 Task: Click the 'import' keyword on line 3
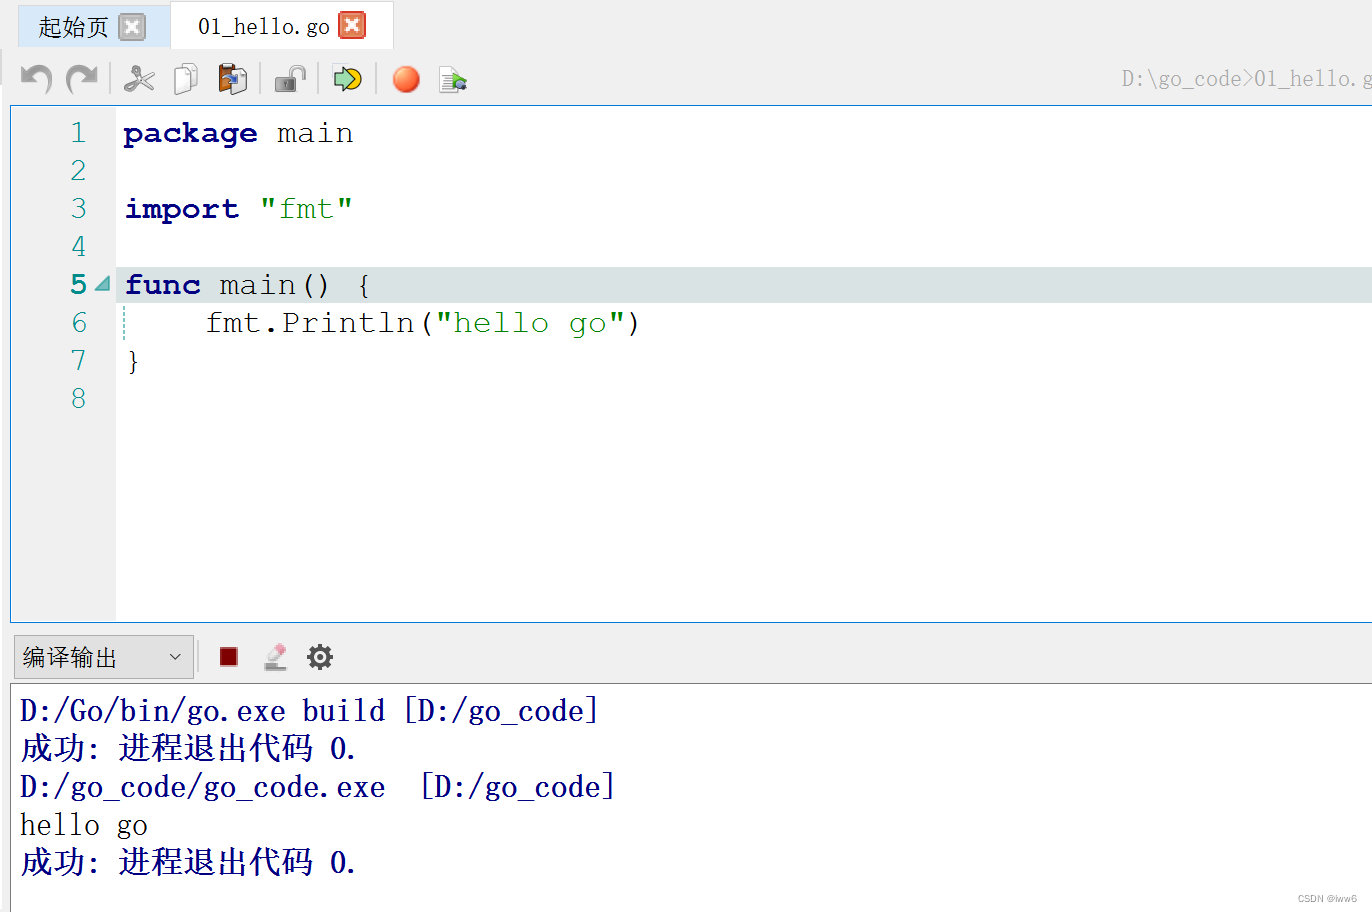click(x=182, y=210)
